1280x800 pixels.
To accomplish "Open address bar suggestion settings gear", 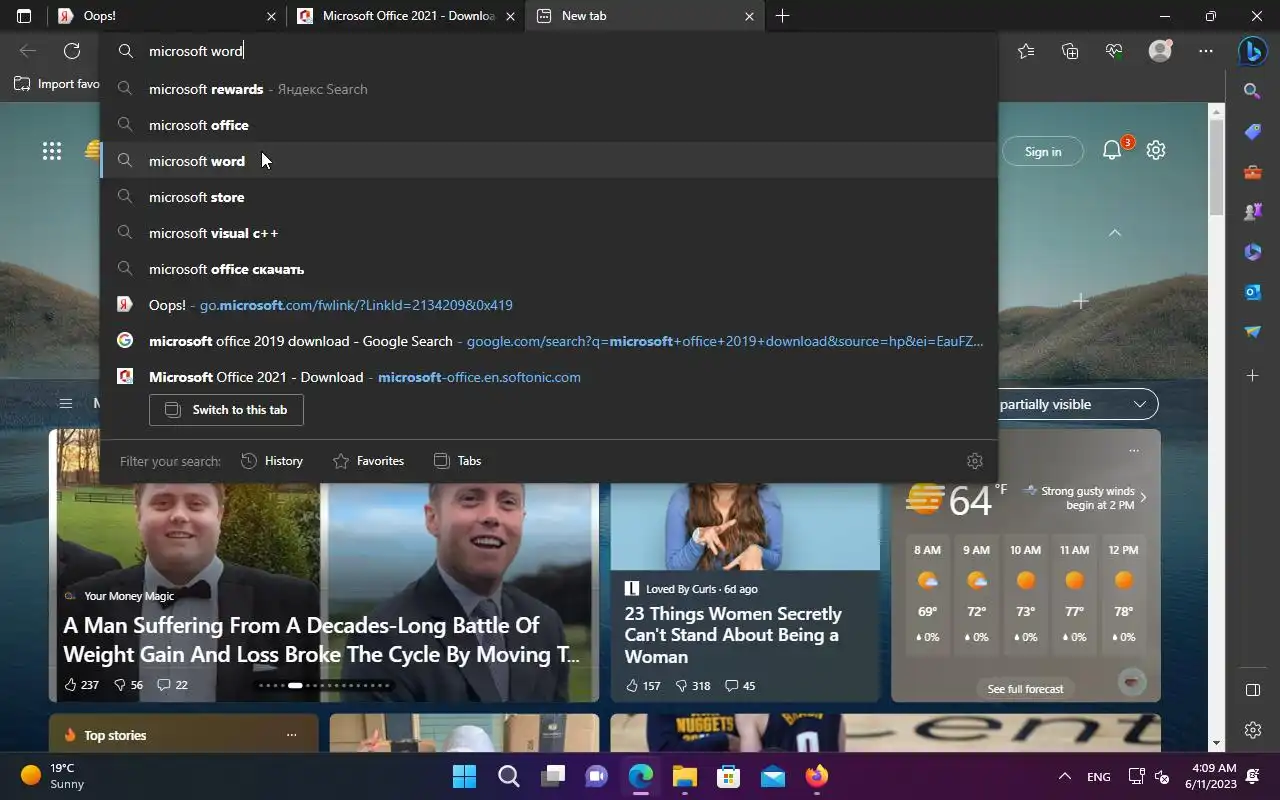I will click(x=975, y=461).
